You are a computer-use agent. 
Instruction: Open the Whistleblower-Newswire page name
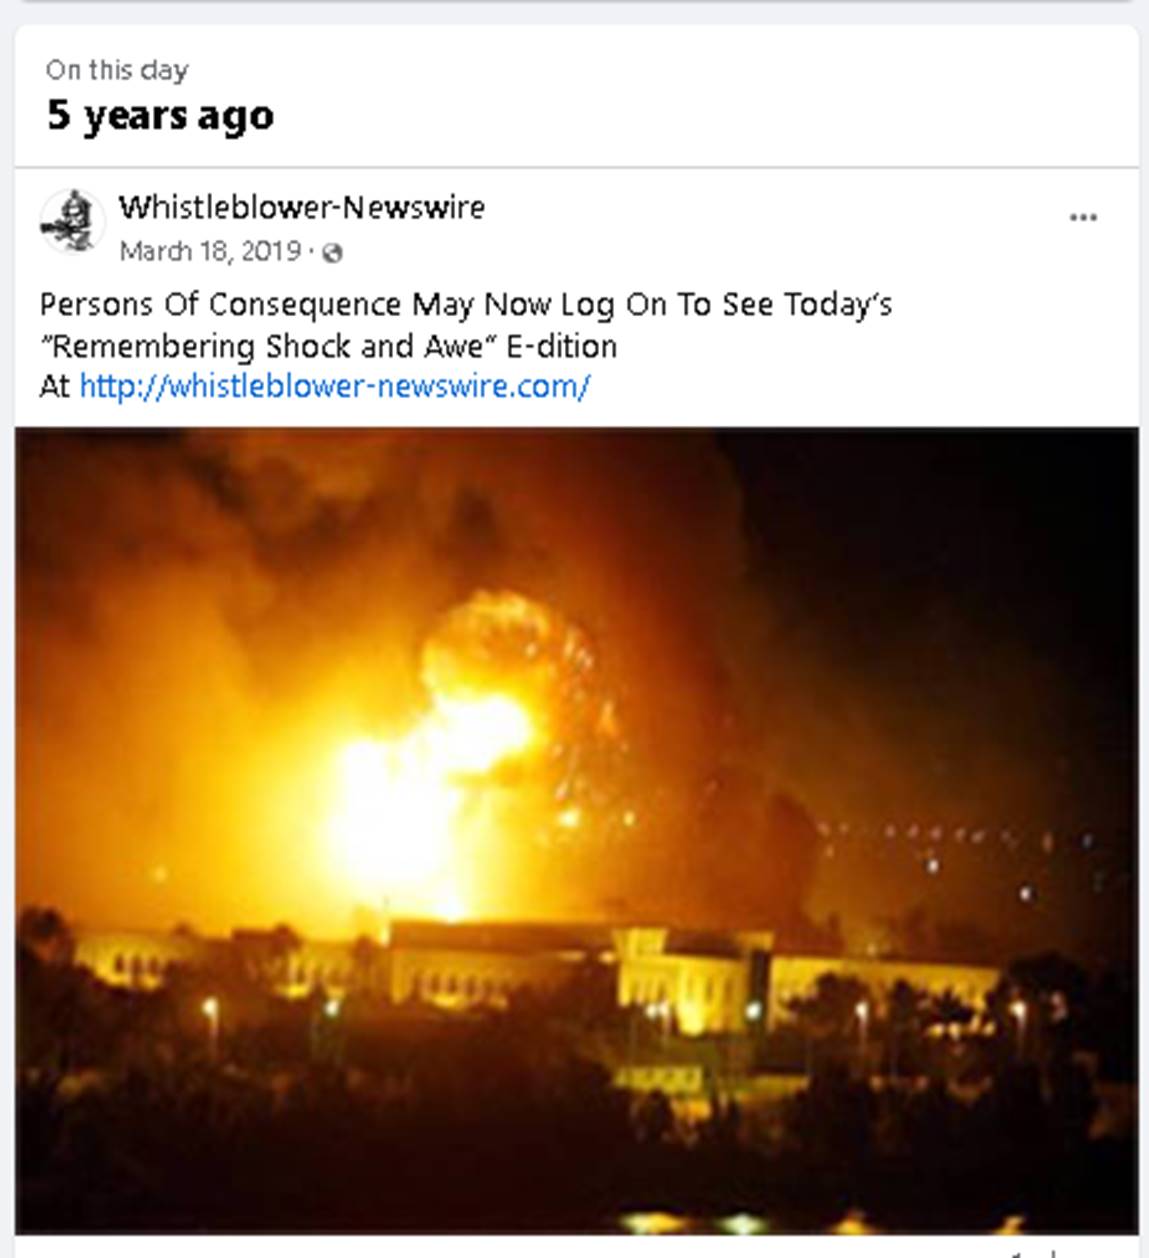coord(302,207)
